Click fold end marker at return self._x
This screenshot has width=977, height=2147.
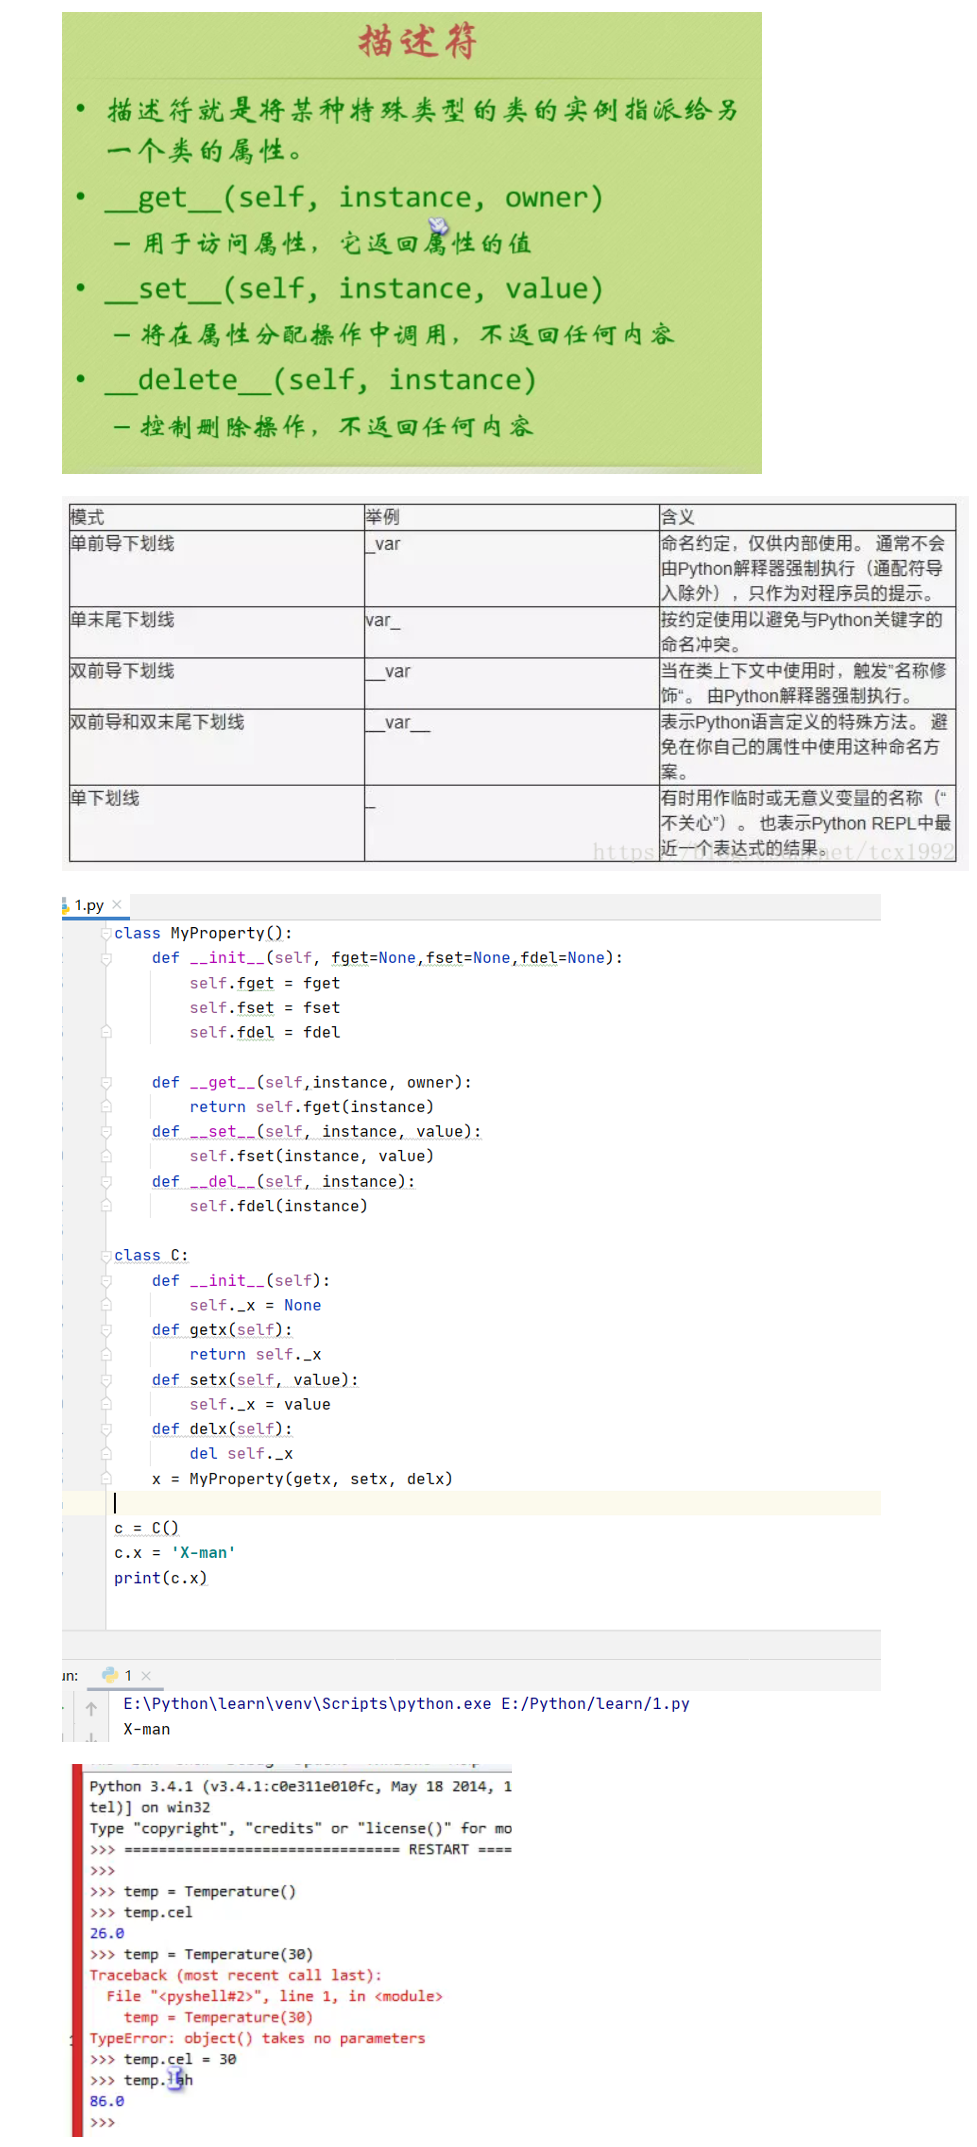tap(106, 1354)
